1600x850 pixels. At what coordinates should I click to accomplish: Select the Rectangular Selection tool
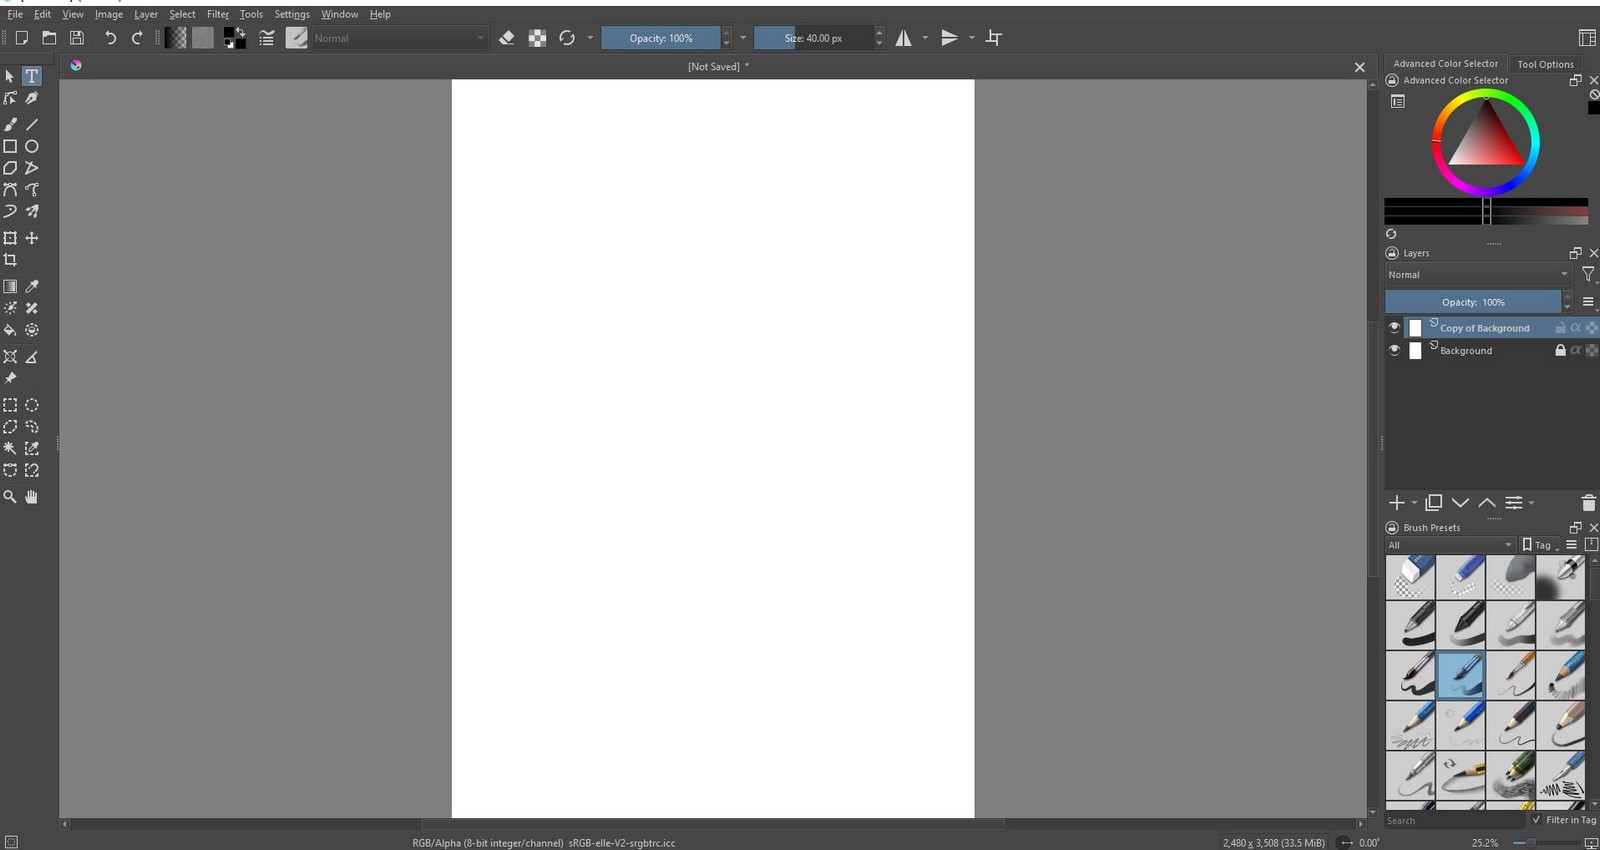pyautogui.click(x=10, y=405)
